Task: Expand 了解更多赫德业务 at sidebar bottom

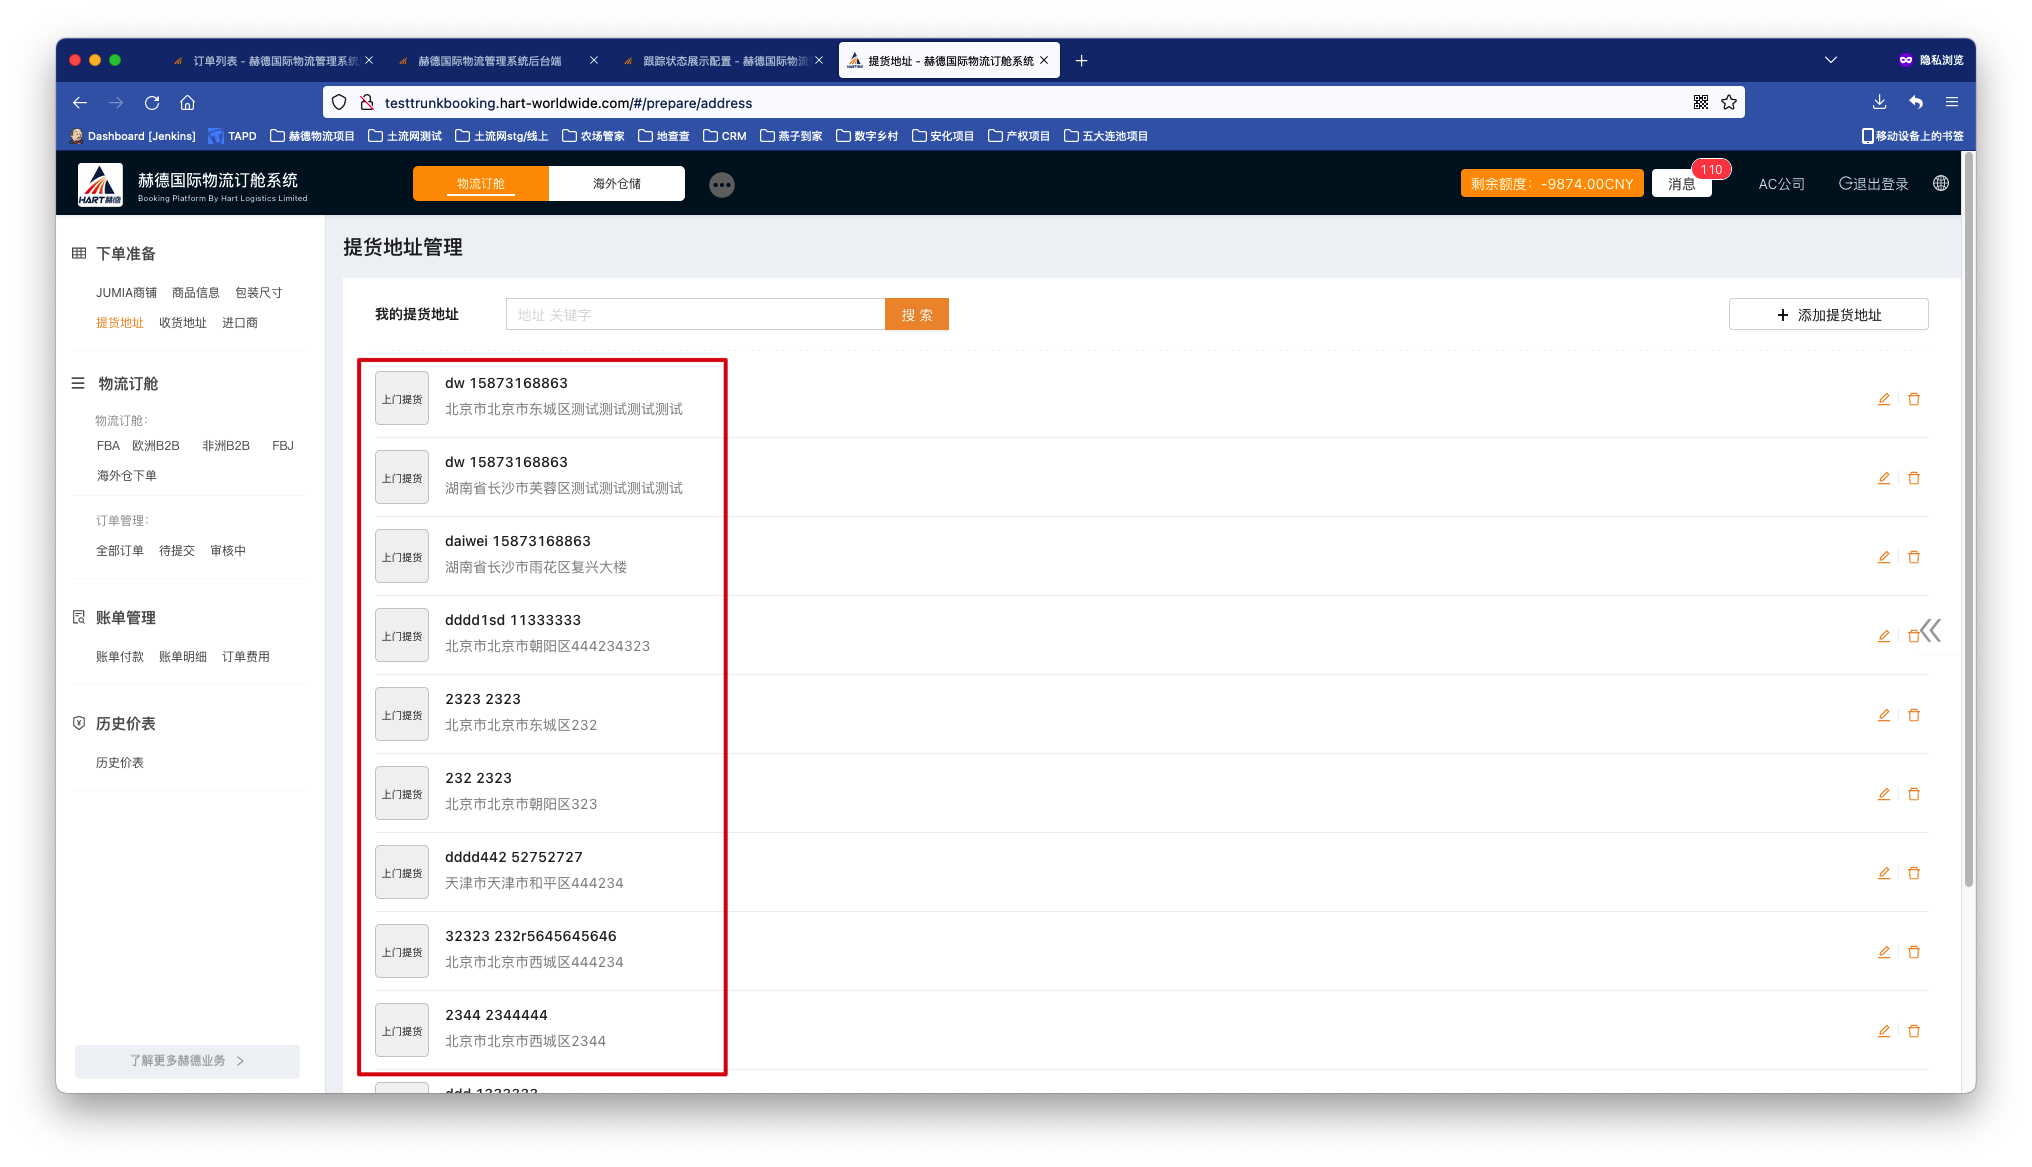Action: click(x=187, y=1061)
